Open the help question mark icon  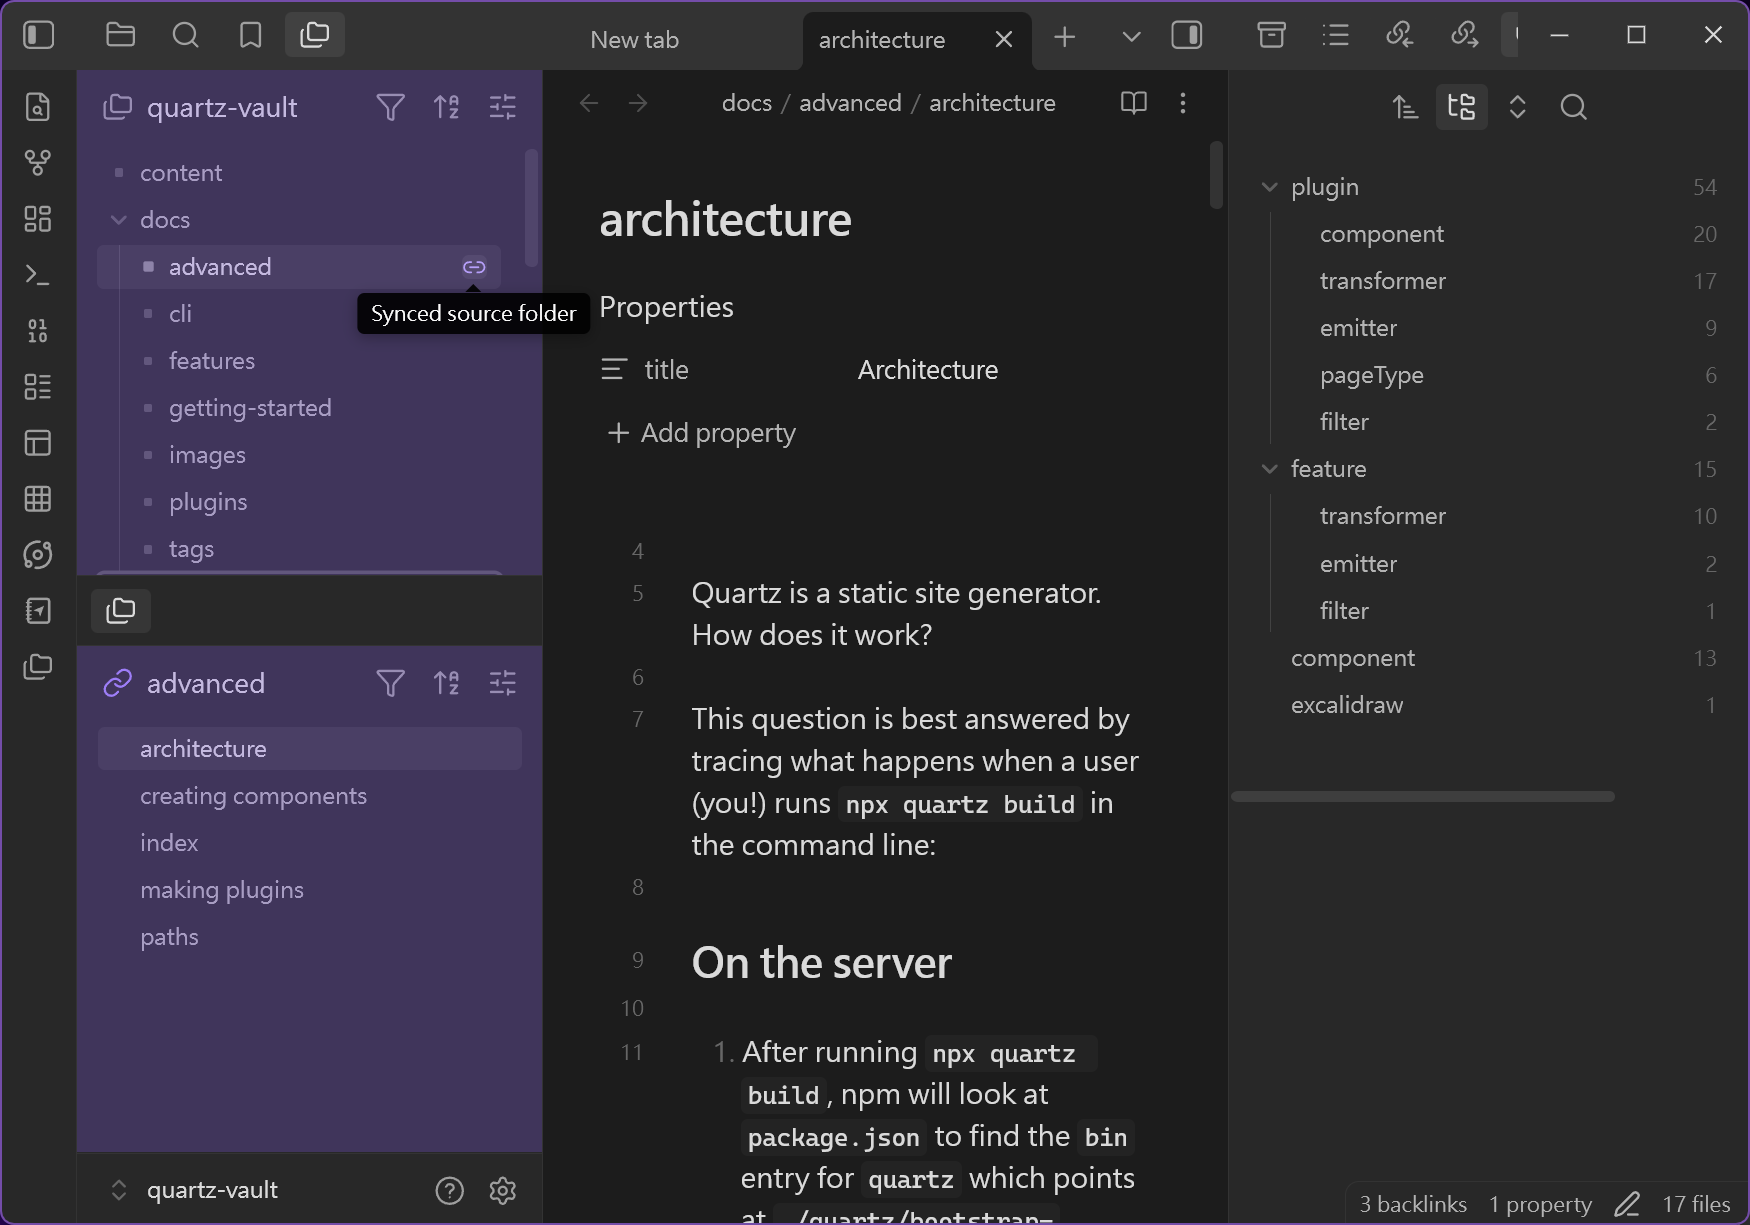pos(450,1190)
